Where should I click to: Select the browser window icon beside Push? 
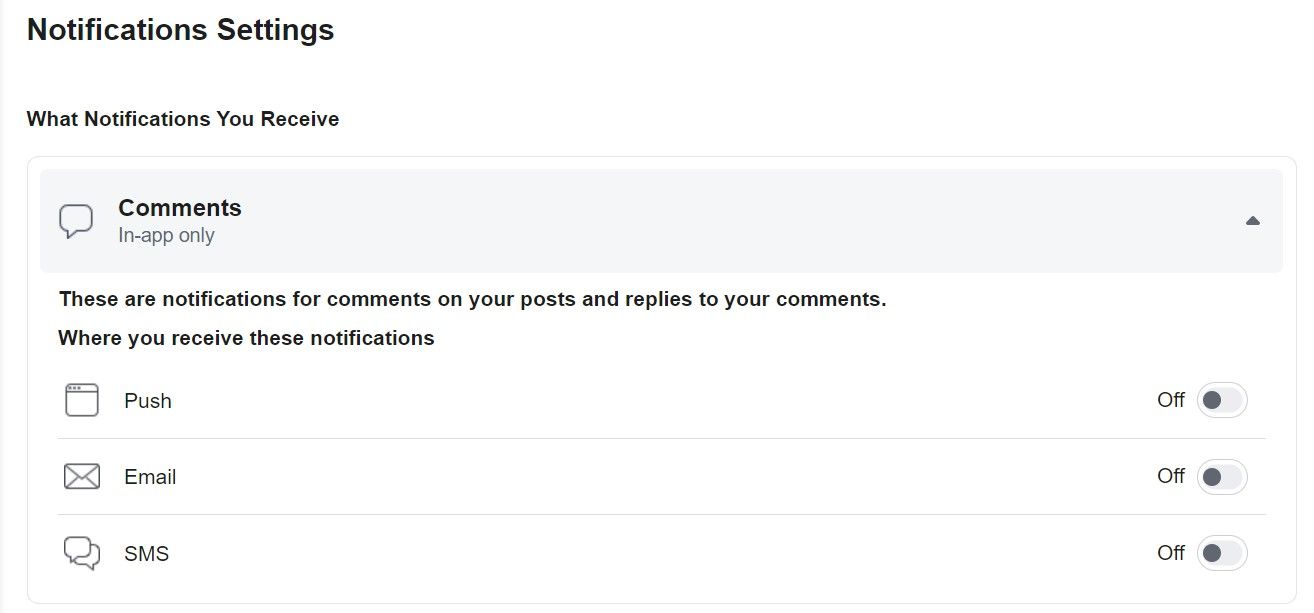coord(82,399)
